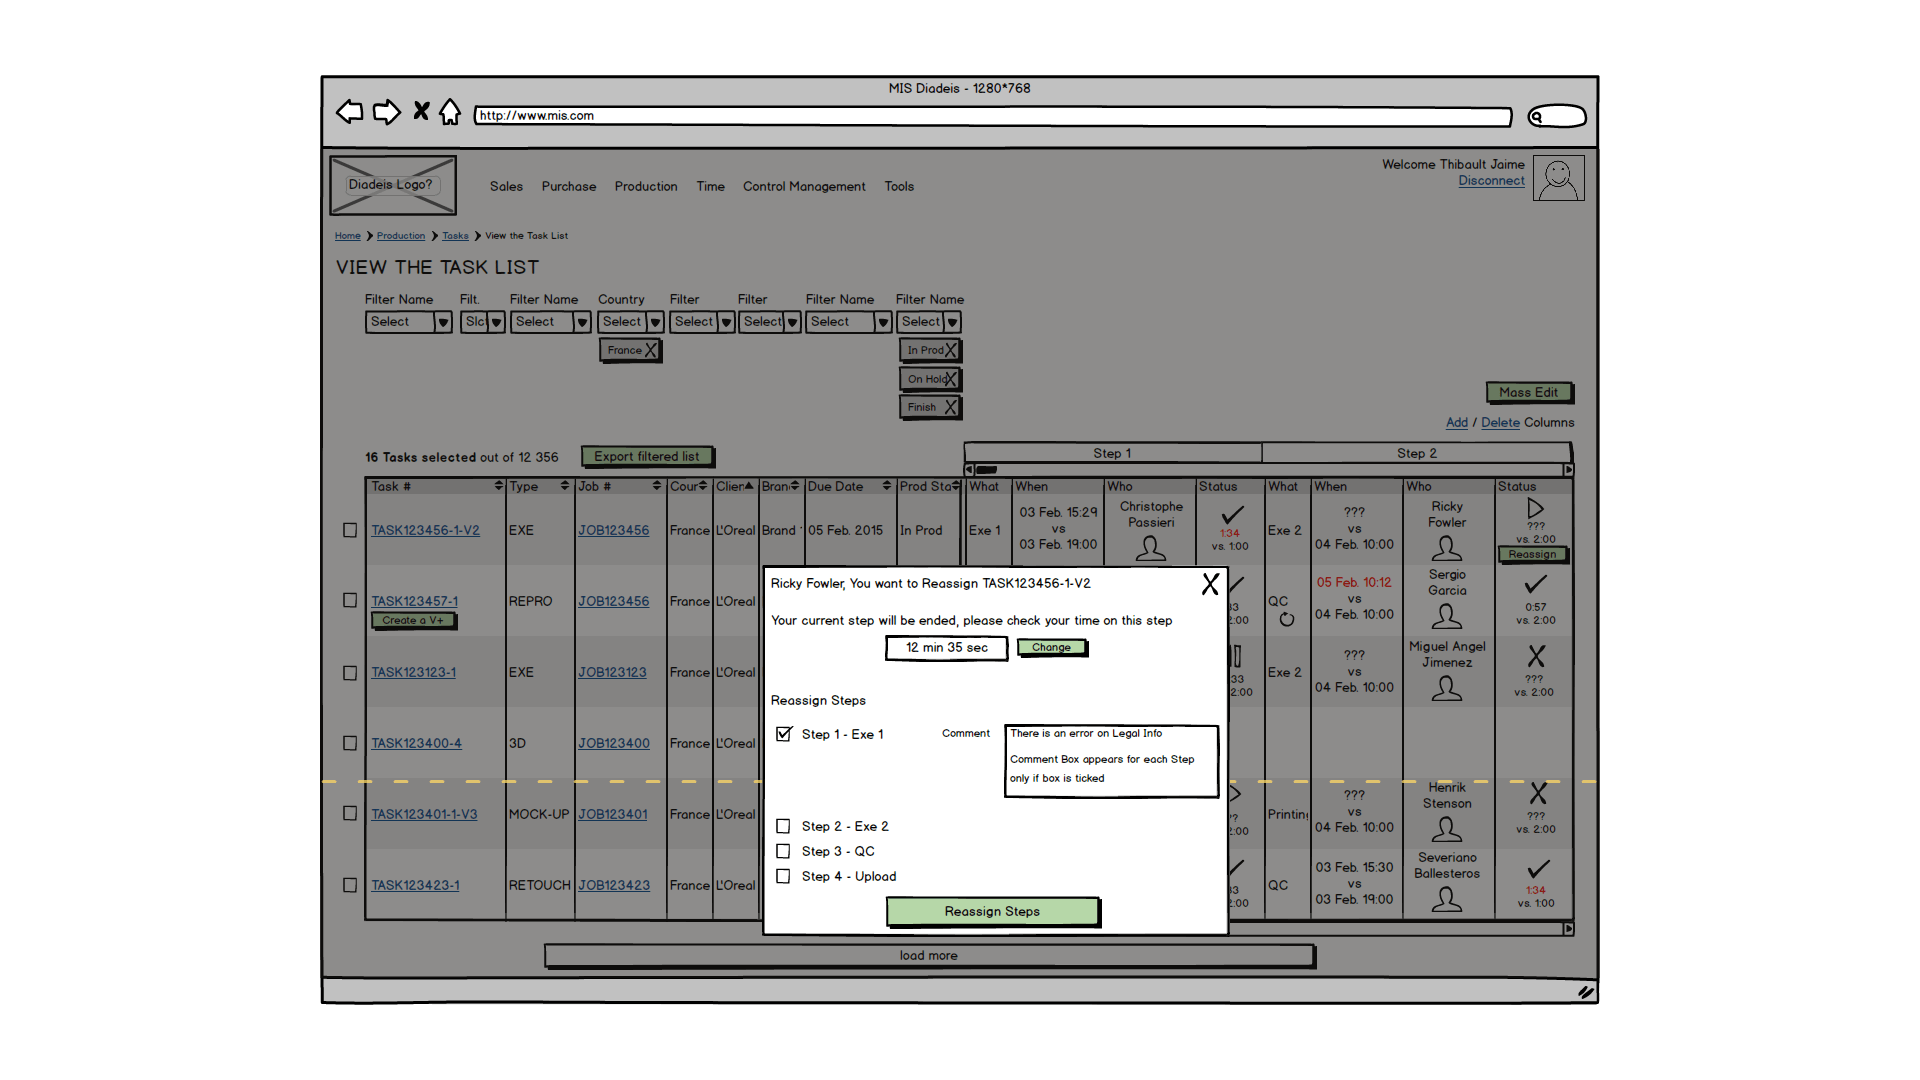The width and height of the screenshot is (1920, 1080).
Task: Check the Step 3 - QC checkbox
Action: tap(783, 851)
